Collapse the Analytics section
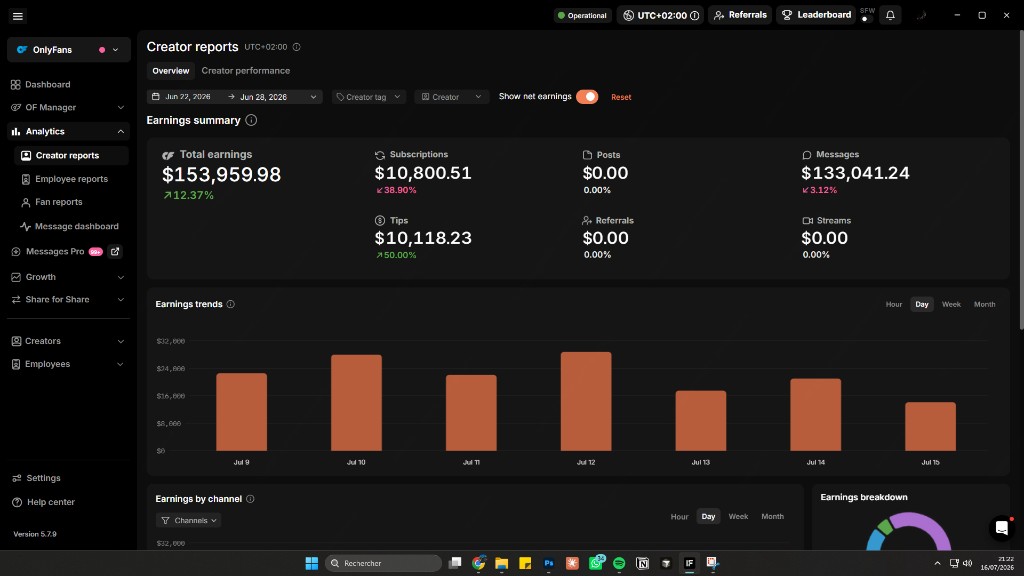This screenshot has height=576, width=1024. [69, 131]
